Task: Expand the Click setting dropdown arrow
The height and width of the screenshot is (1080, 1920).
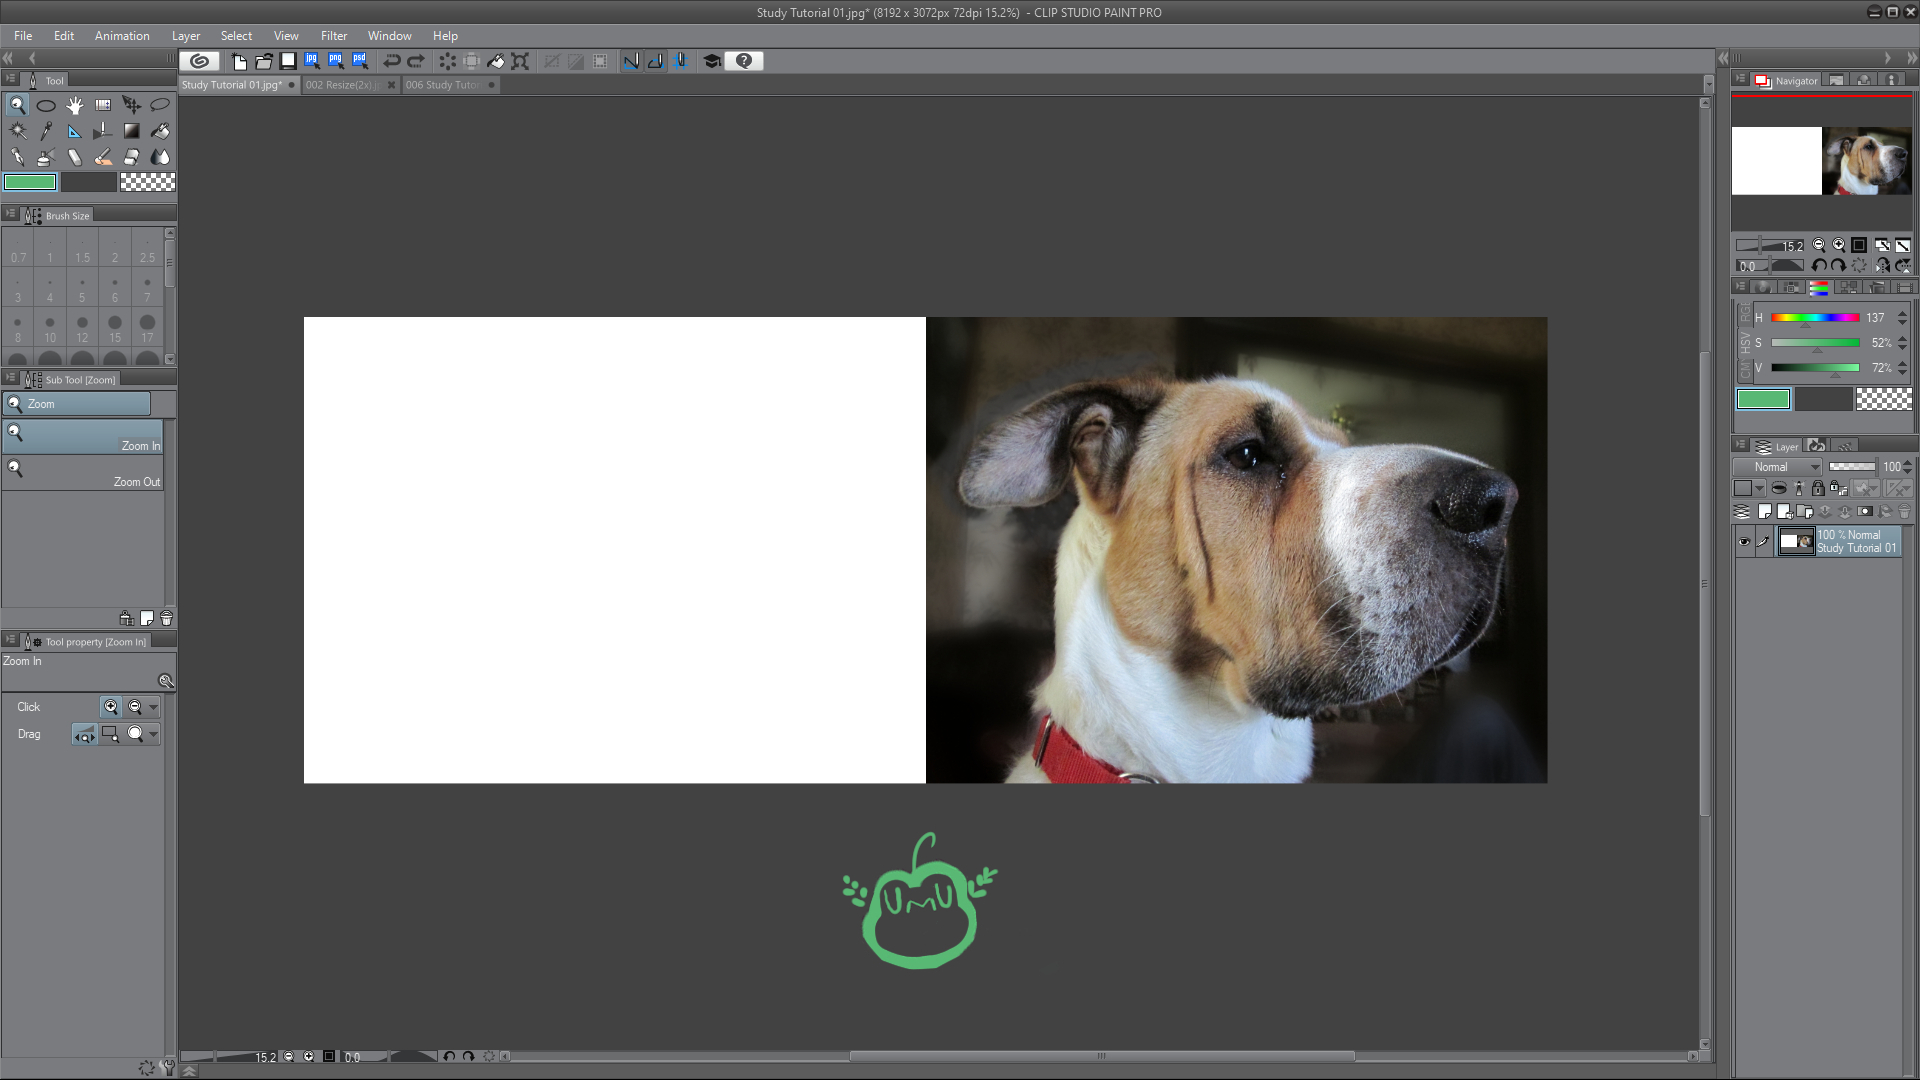Action: 153,707
